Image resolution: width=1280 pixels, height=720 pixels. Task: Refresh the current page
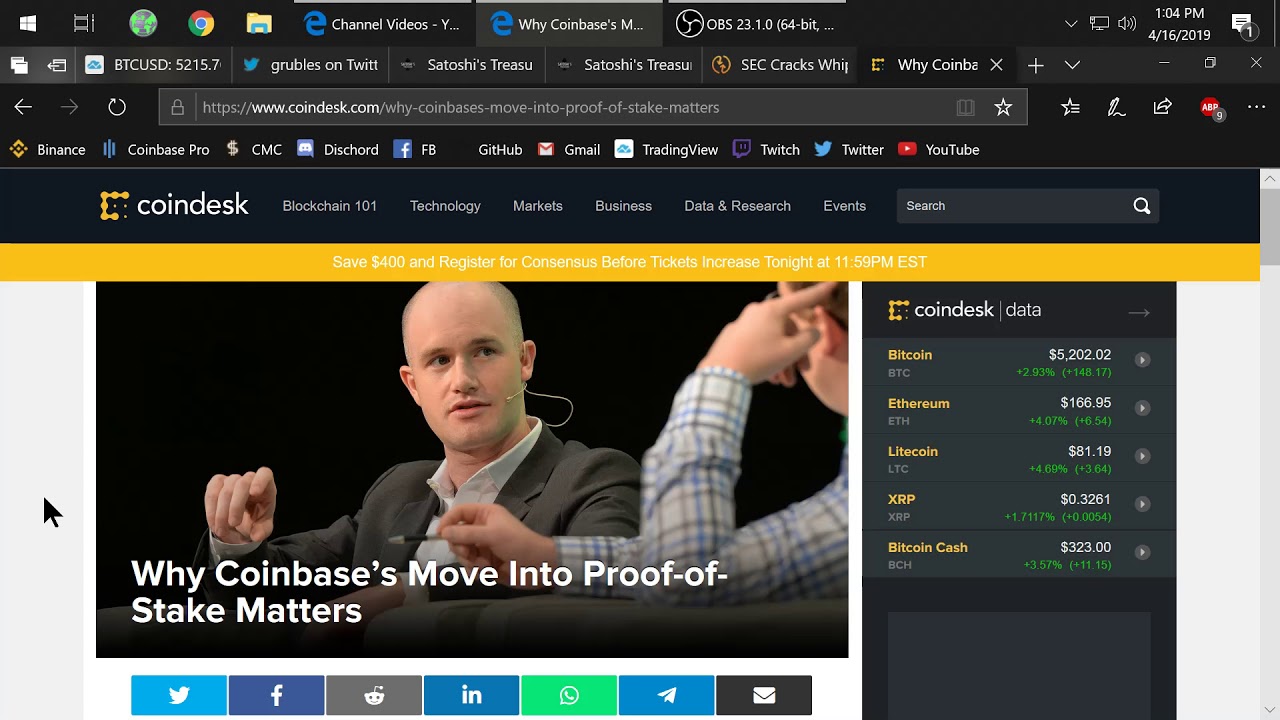(117, 107)
